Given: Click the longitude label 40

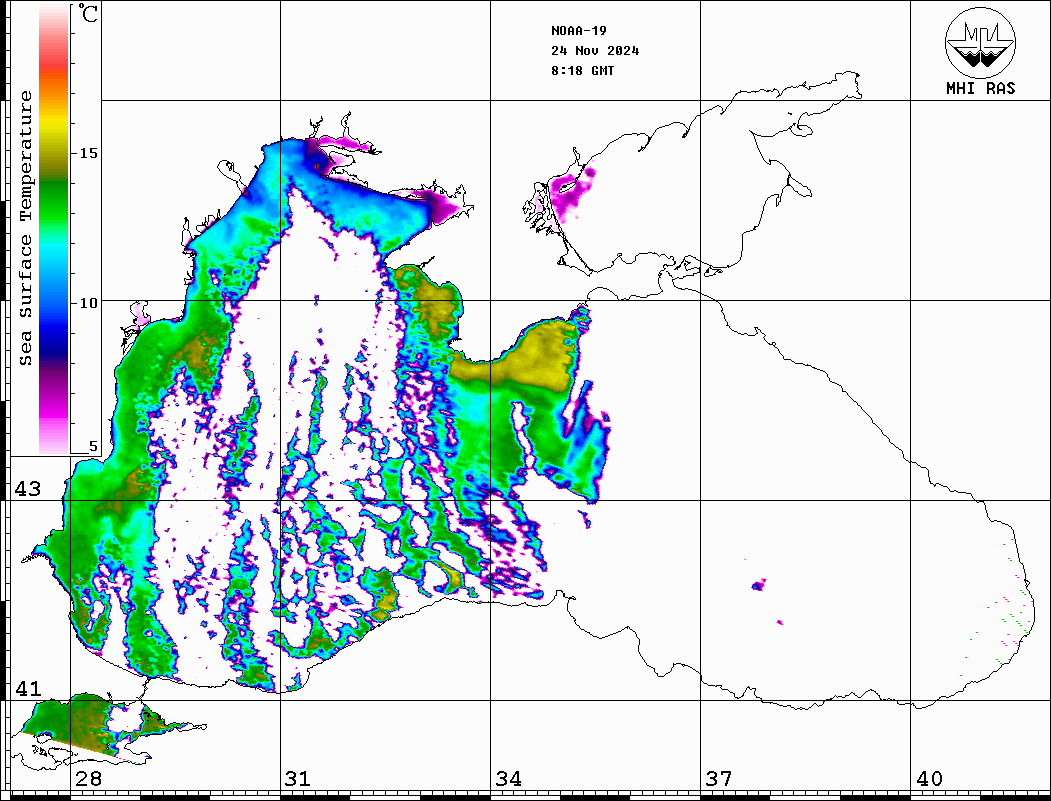Looking at the screenshot, I should tap(929, 779).
